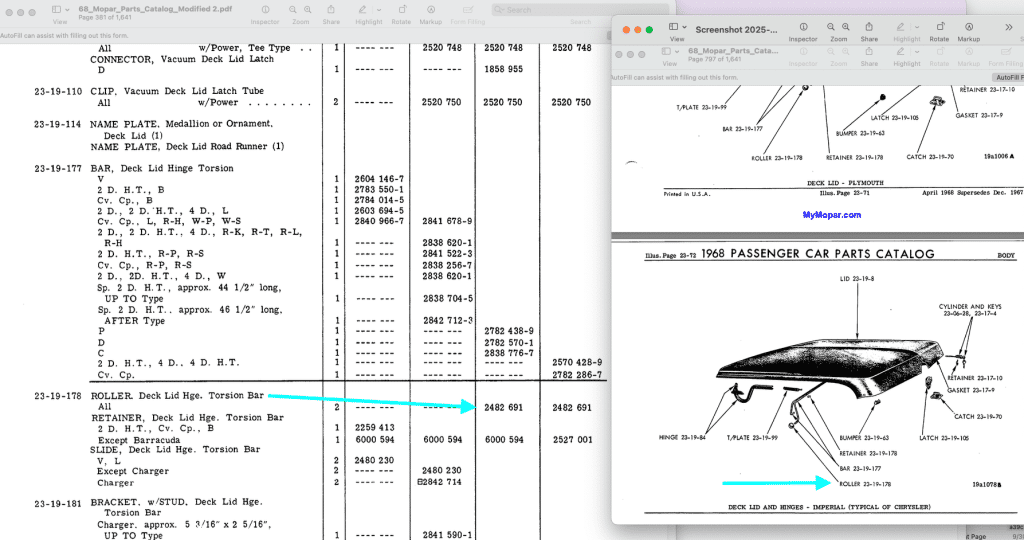The height and width of the screenshot is (540, 1024).
Task: Toggle Highlight pen in the page 797 window
Action: coord(901,53)
